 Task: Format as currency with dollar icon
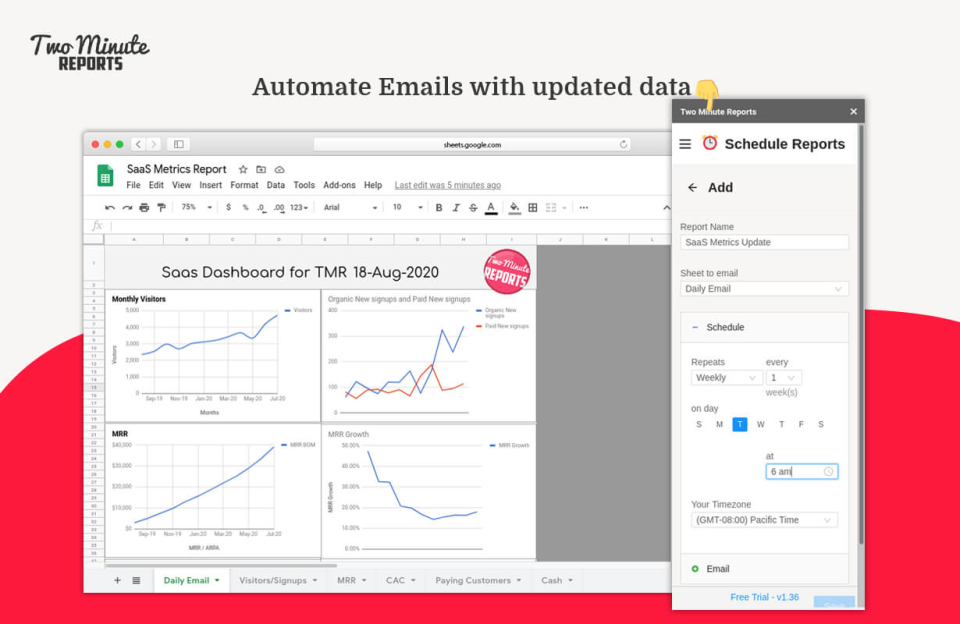pos(228,208)
